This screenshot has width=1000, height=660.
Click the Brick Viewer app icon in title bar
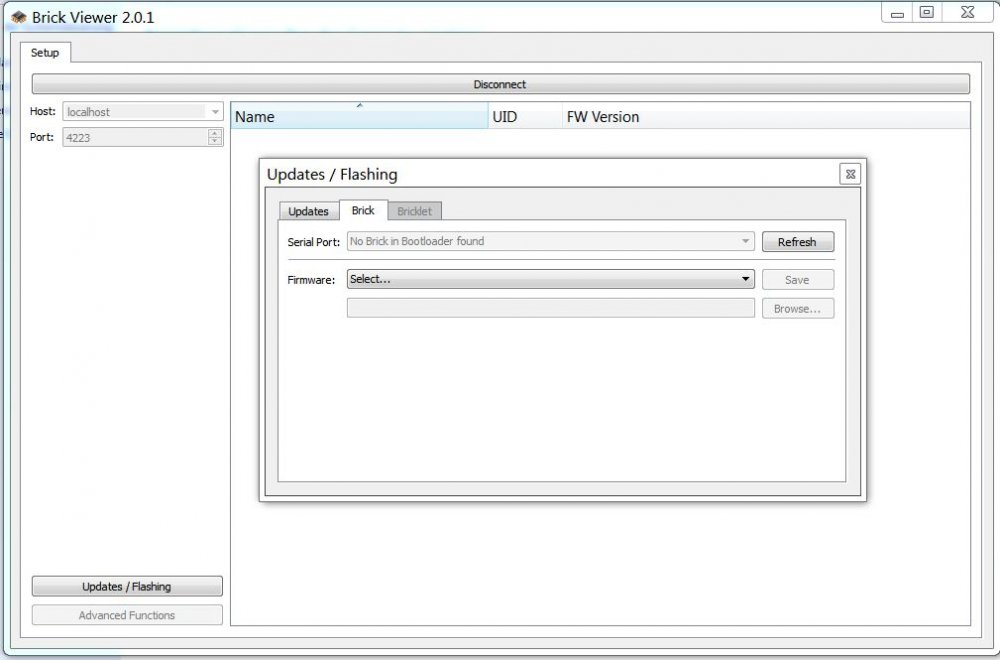tap(18, 17)
